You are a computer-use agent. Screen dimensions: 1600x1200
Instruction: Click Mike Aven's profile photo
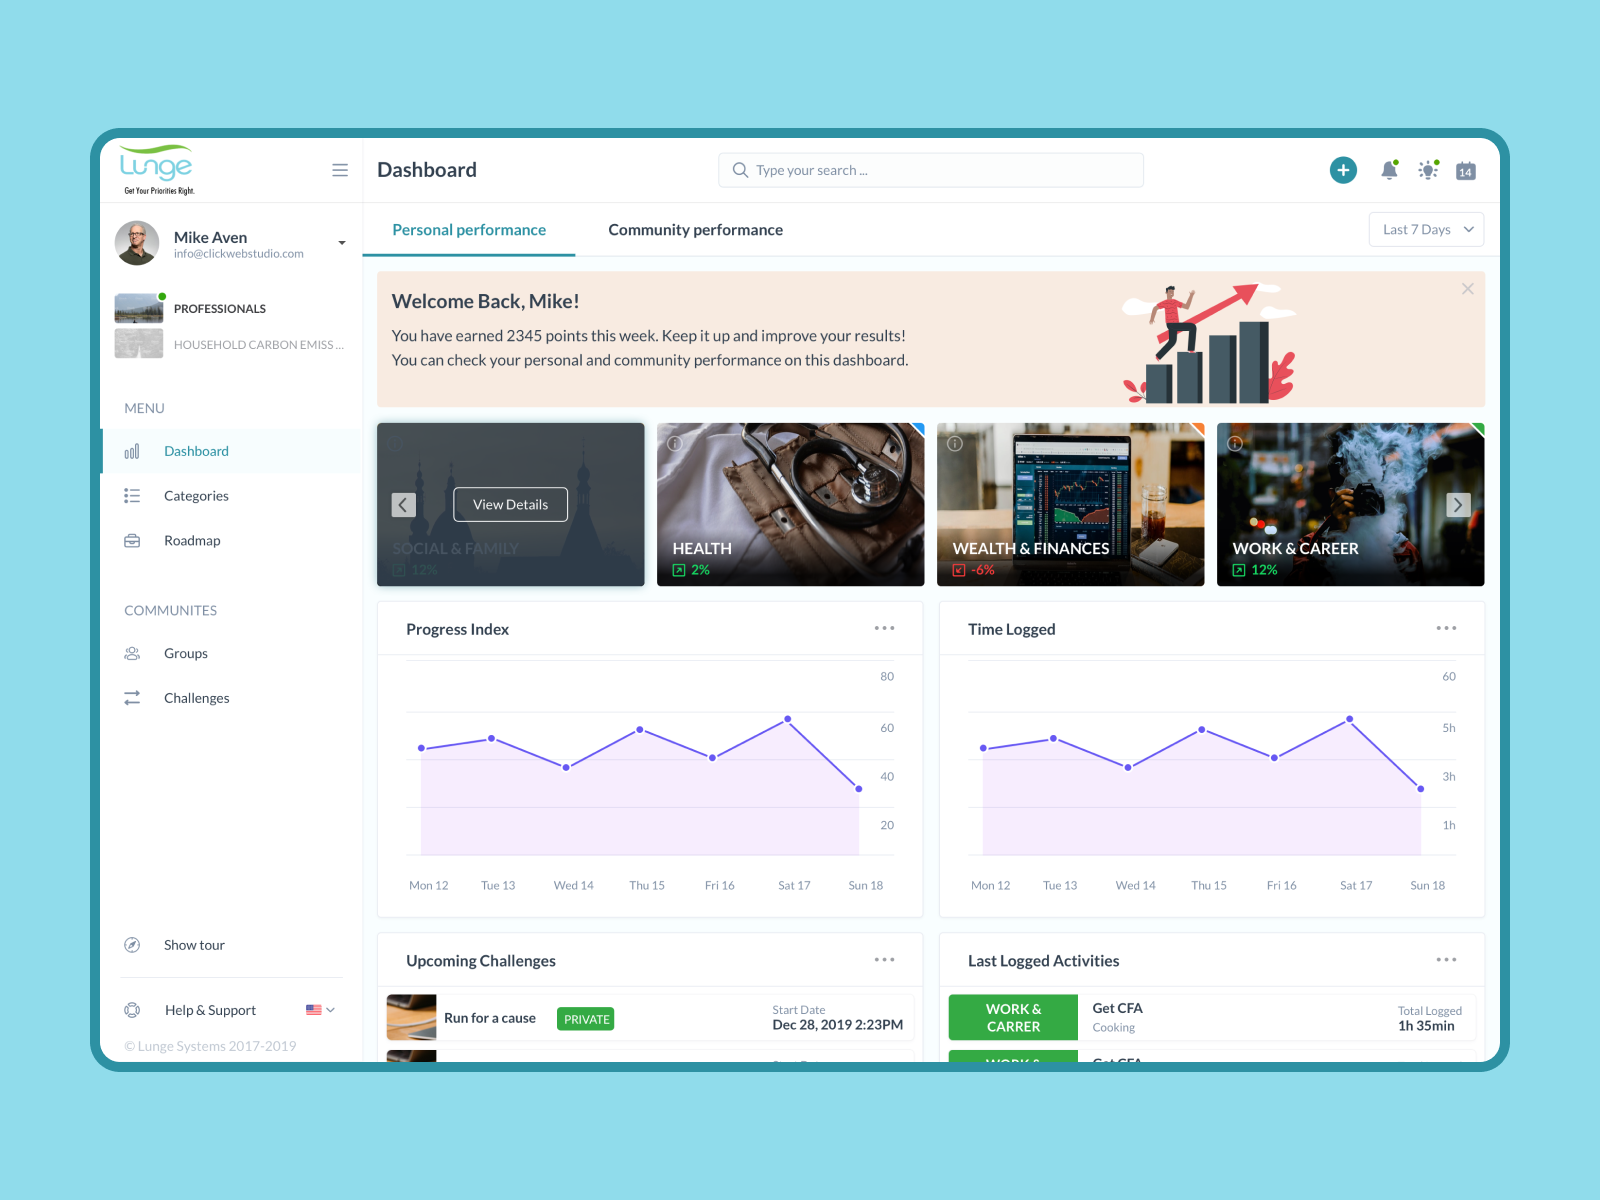137,243
